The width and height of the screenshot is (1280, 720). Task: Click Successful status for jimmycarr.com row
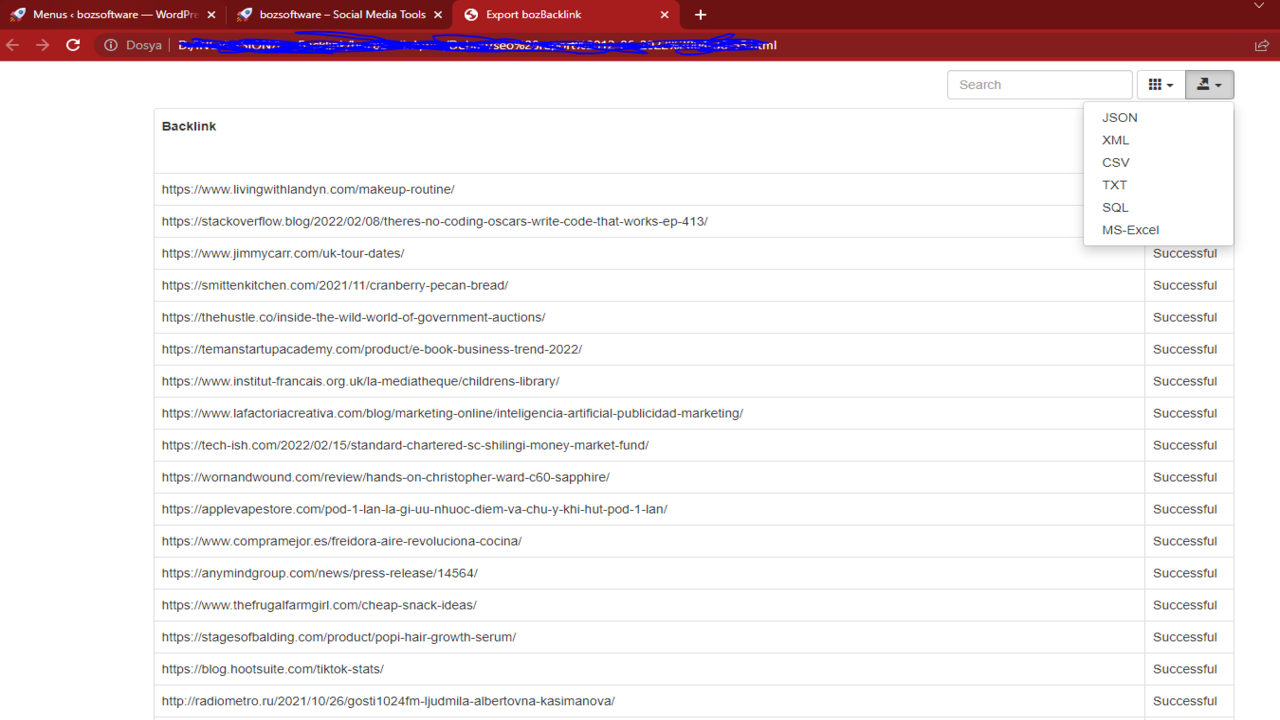(1185, 253)
